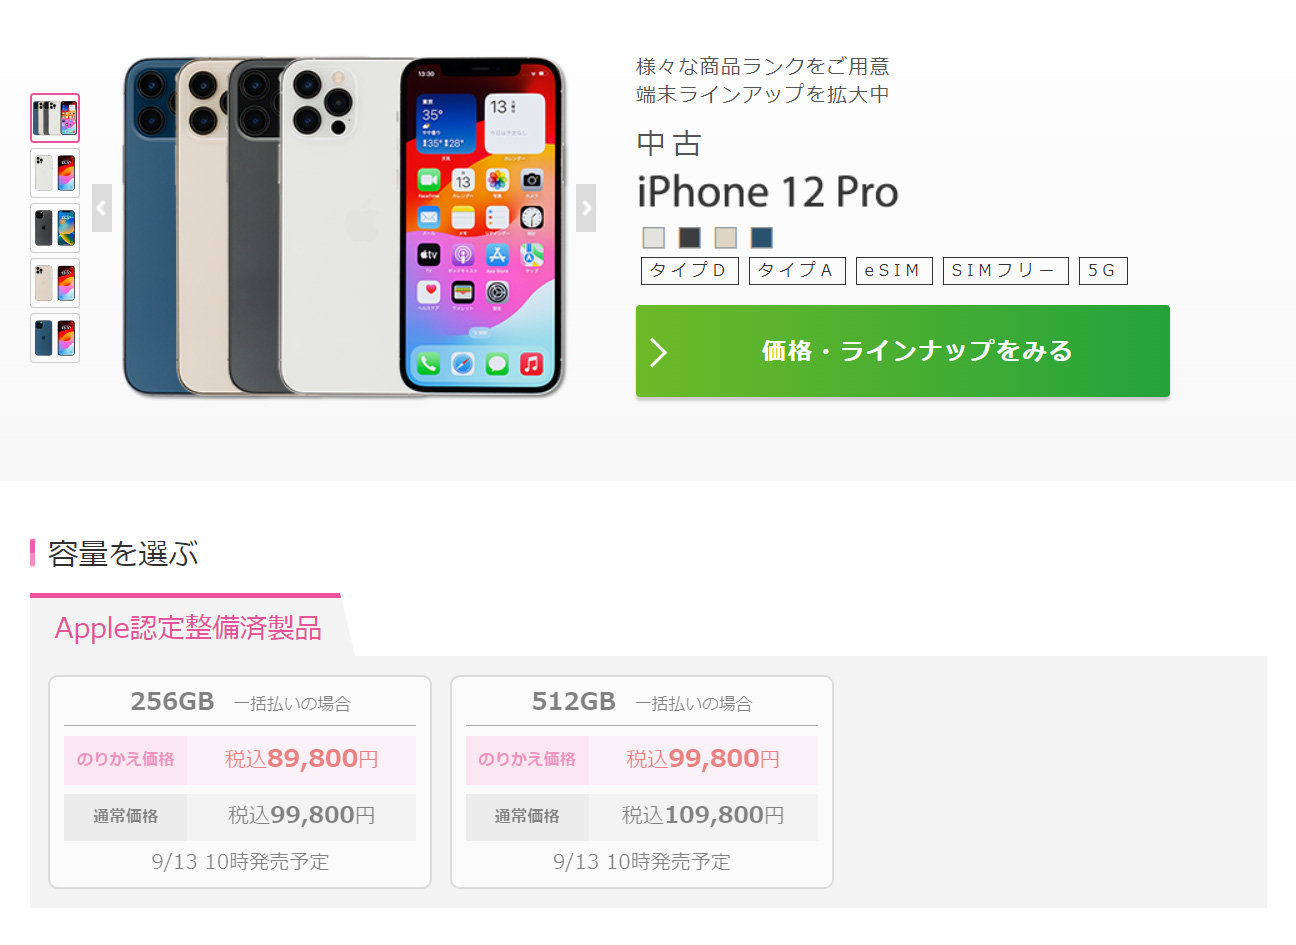Select the graphite iPhone thumbnail
The image size is (1296, 945).
click(55, 228)
